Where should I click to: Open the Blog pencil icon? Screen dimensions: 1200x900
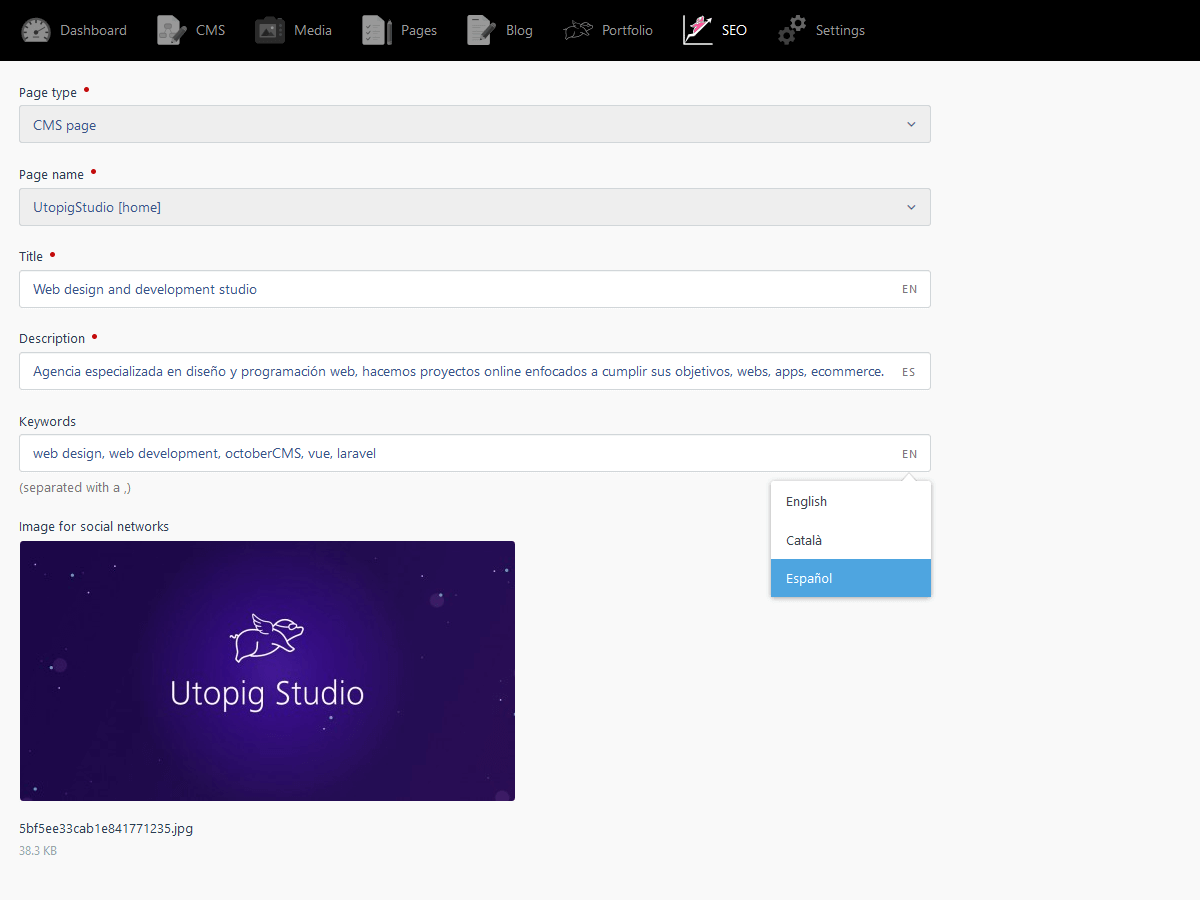(x=482, y=30)
